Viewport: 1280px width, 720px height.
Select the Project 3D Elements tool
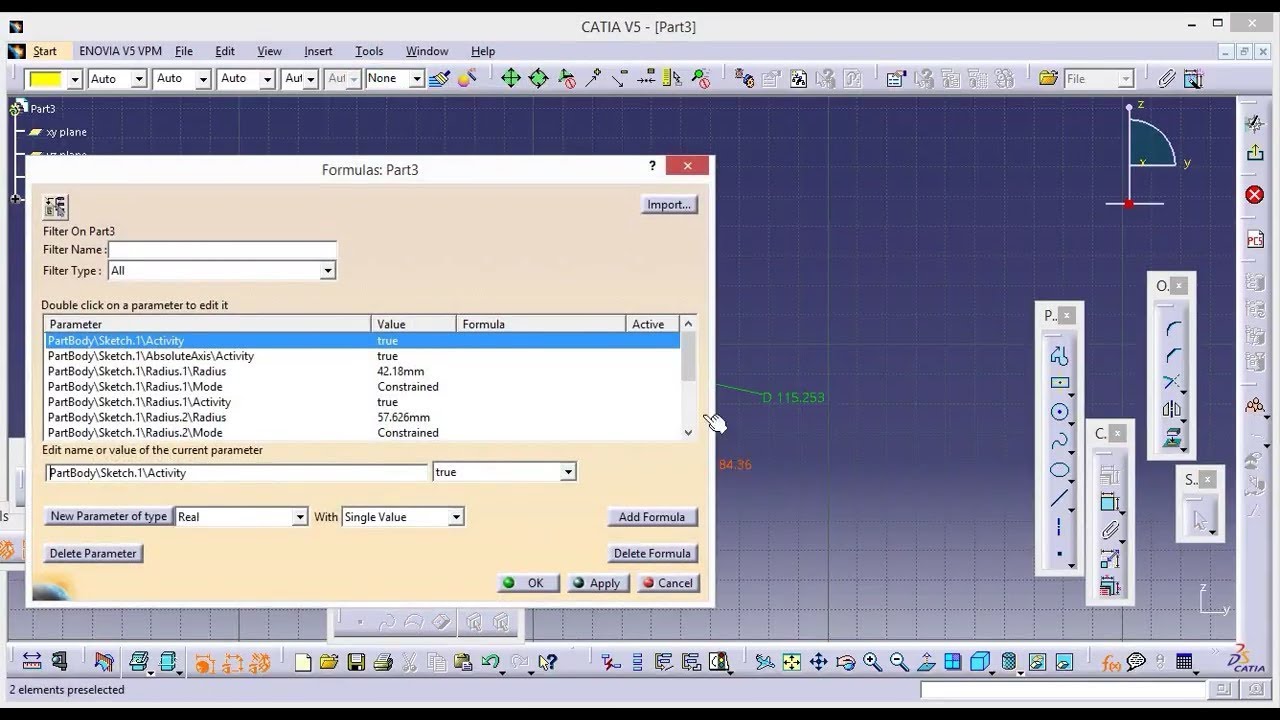pos(1172,437)
